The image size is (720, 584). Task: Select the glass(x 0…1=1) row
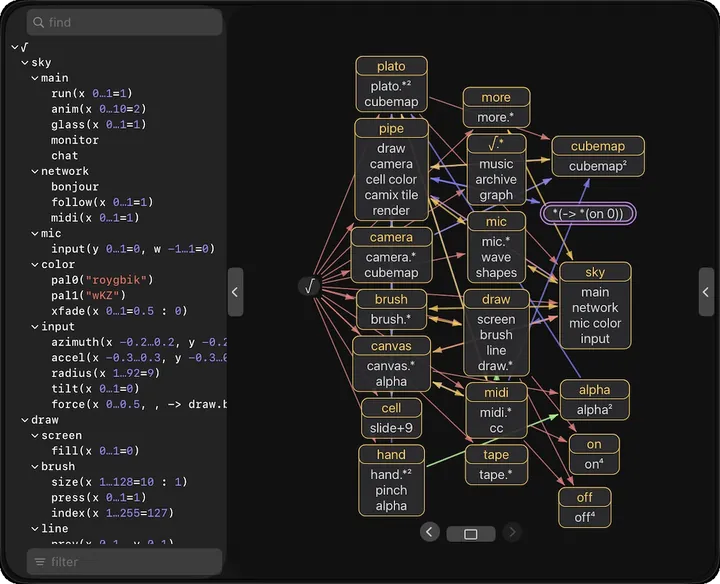[x=99, y=124]
